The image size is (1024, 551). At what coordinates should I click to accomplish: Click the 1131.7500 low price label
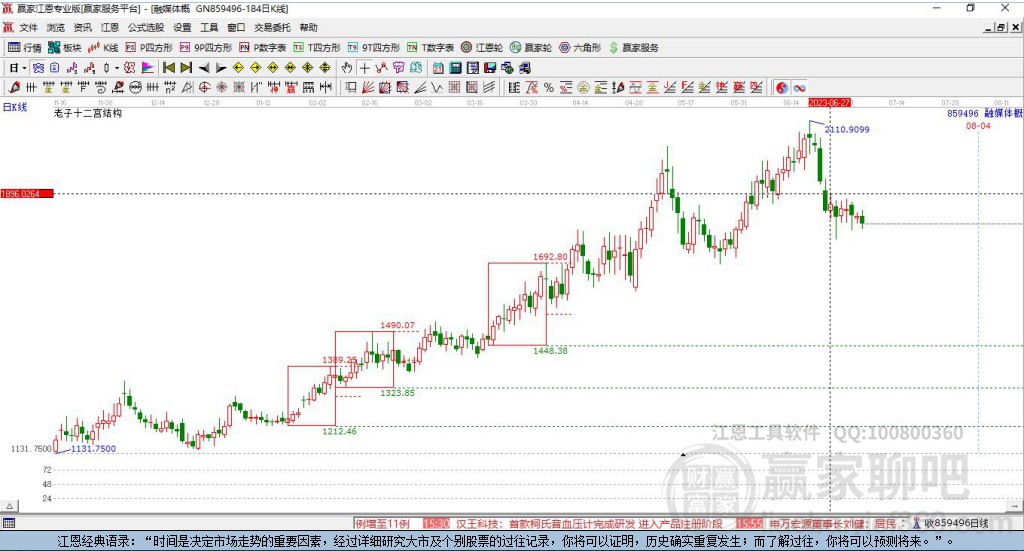(93, 449)
